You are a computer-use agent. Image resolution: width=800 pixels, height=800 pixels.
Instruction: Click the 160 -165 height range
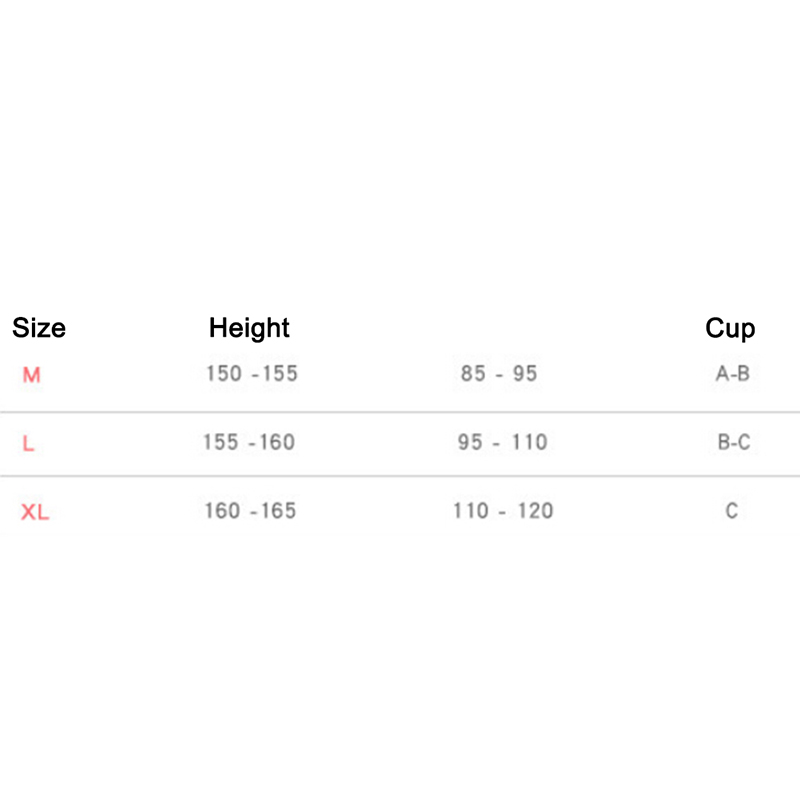[x=250, y=511]
